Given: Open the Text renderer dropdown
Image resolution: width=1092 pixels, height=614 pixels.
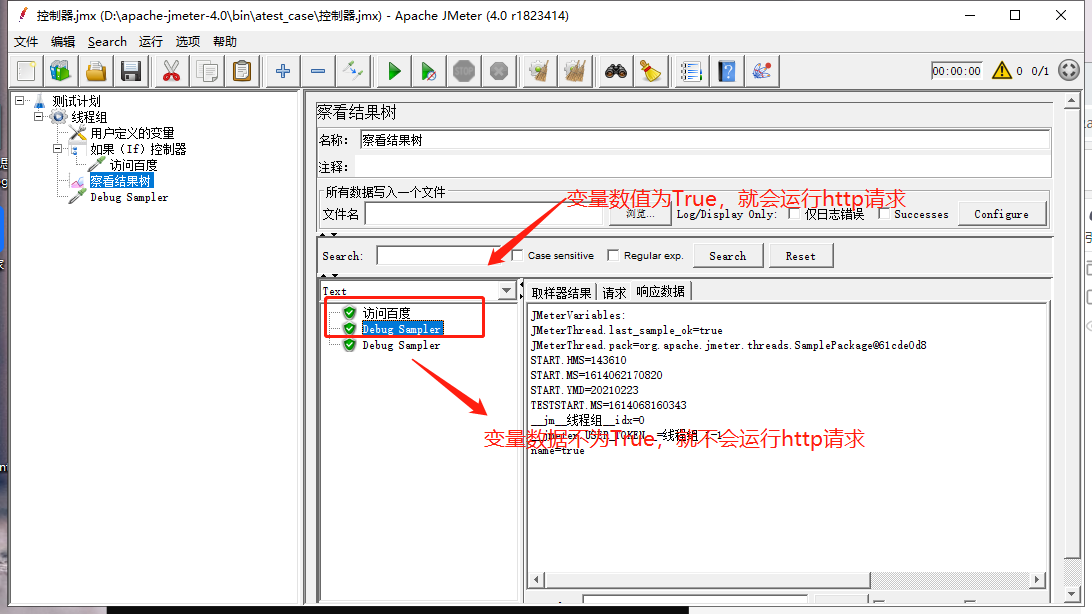Looking at the screenshot, I should tap(506, 290).
